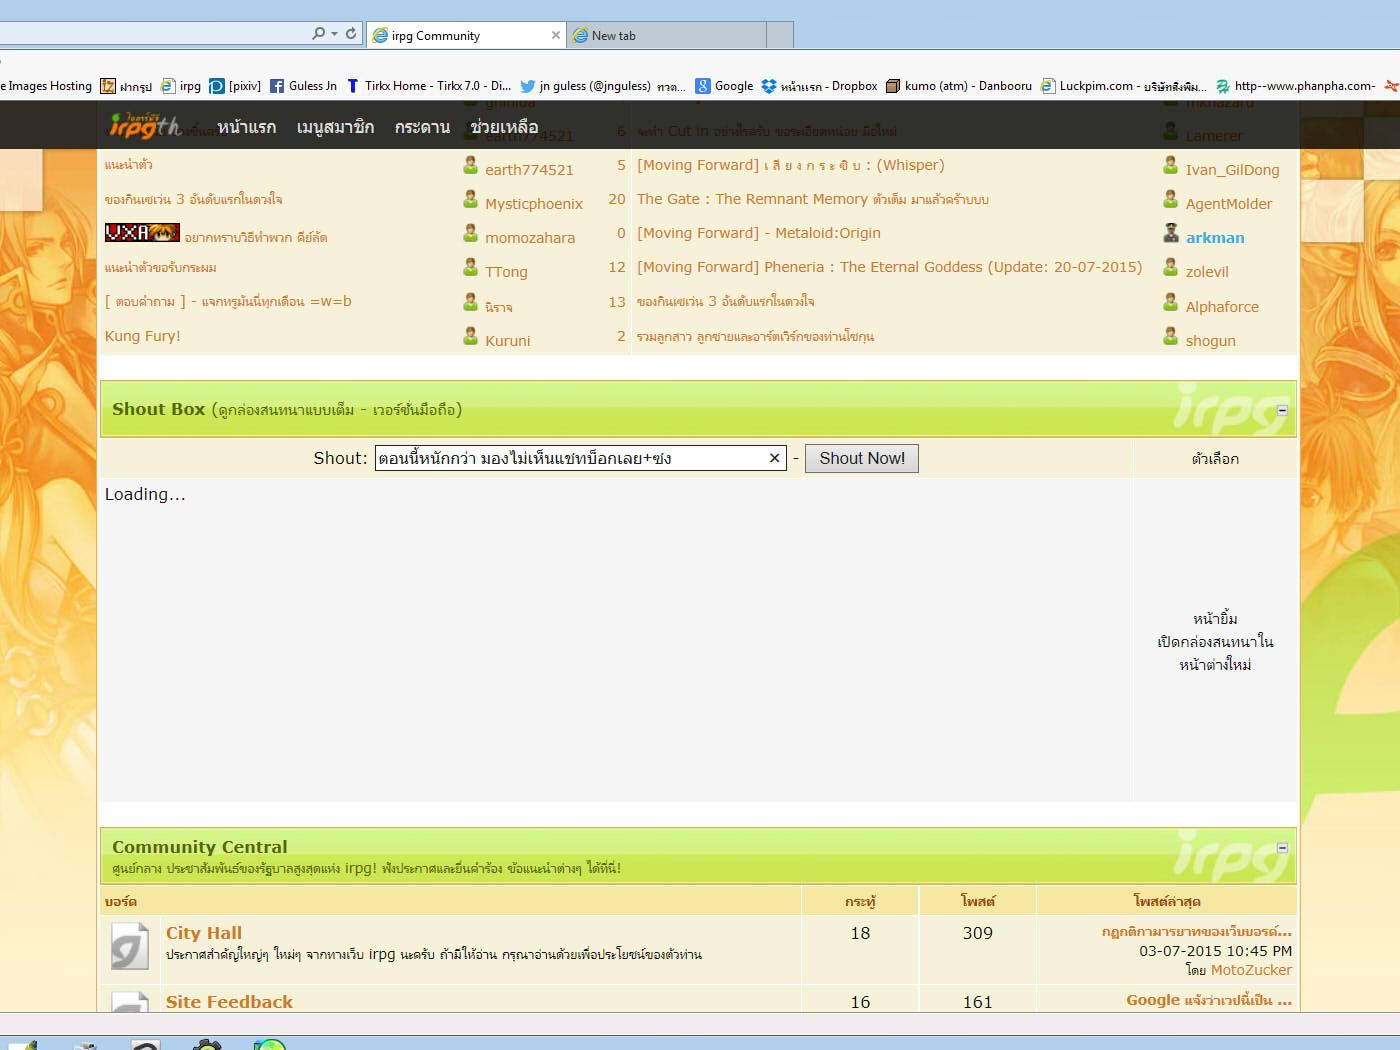The image size is (1400, 1050).
Task: Open the ช่วยเหลือ menu
Action: click(x=504, y=127)
